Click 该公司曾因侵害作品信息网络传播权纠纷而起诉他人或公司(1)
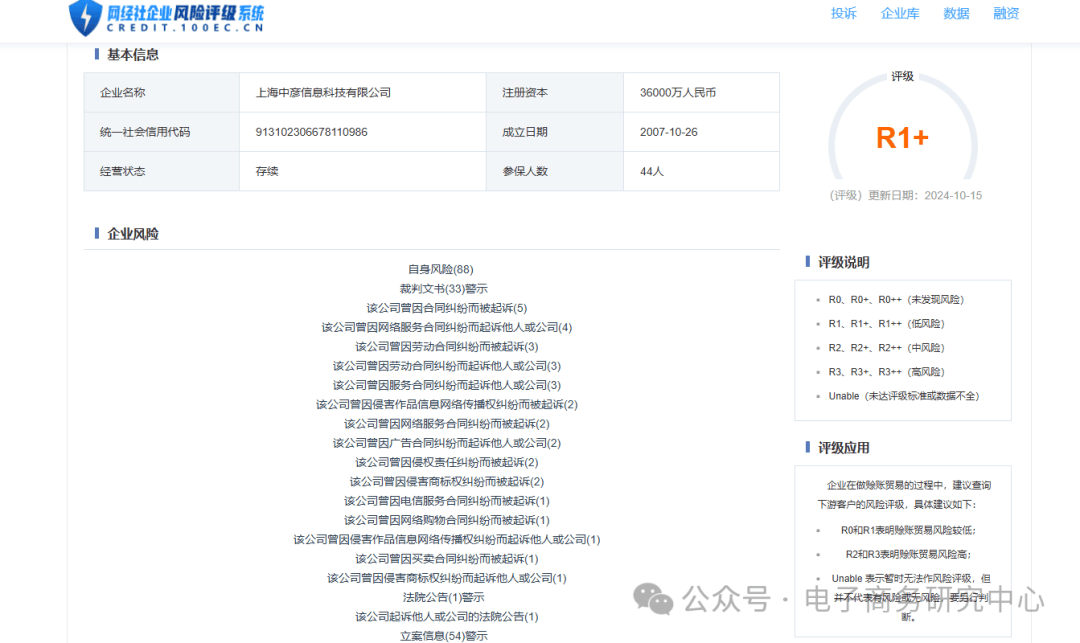Screen dimensions: 1080x643 coord(446,539)
